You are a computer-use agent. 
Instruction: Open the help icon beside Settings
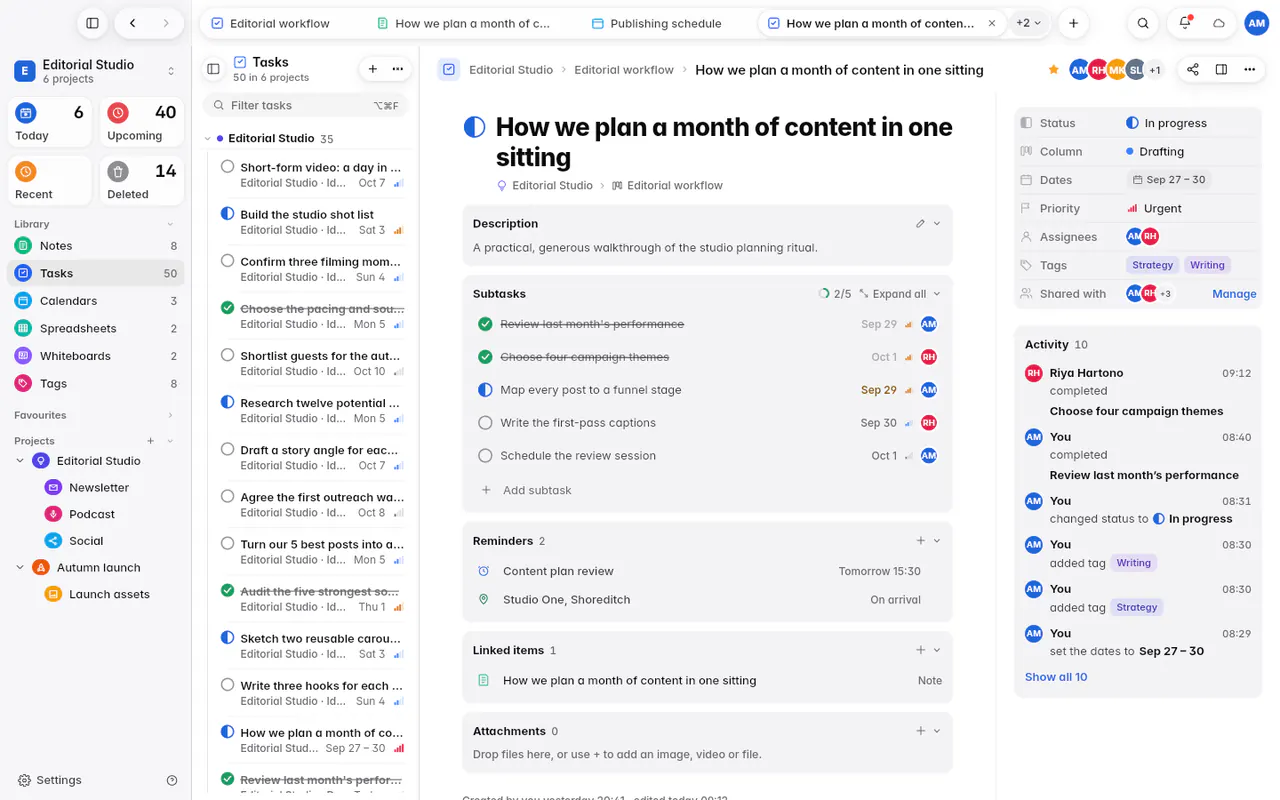[x=172, y=780]
